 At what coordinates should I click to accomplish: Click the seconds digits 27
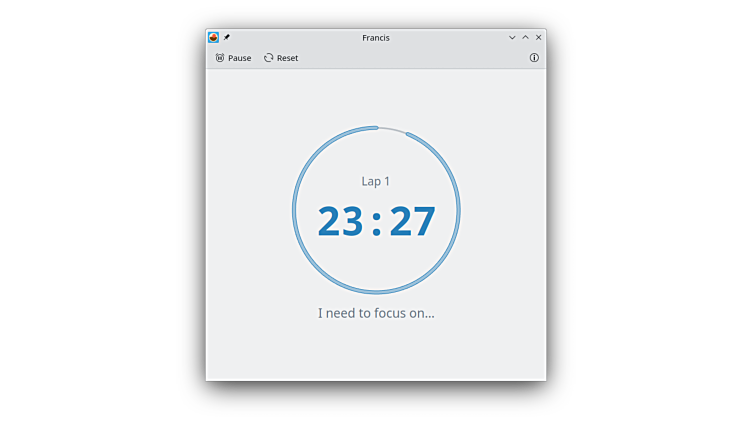tap(412, 221)
